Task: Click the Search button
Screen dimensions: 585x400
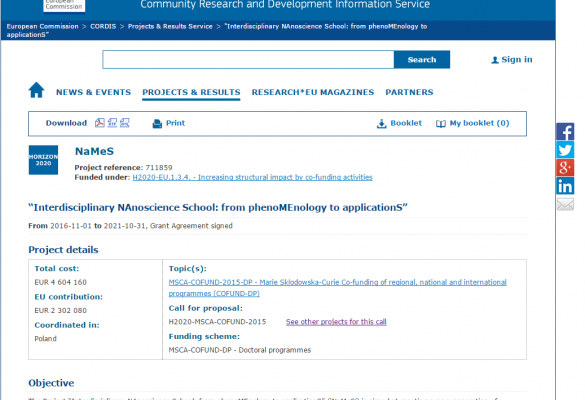Action: tap(422, 60)
